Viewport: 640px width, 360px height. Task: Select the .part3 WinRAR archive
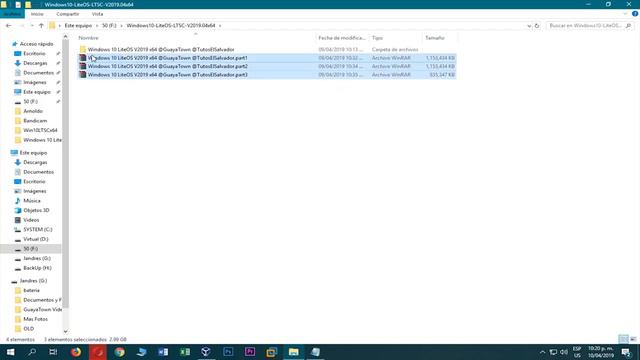click(x=267, y=75)
